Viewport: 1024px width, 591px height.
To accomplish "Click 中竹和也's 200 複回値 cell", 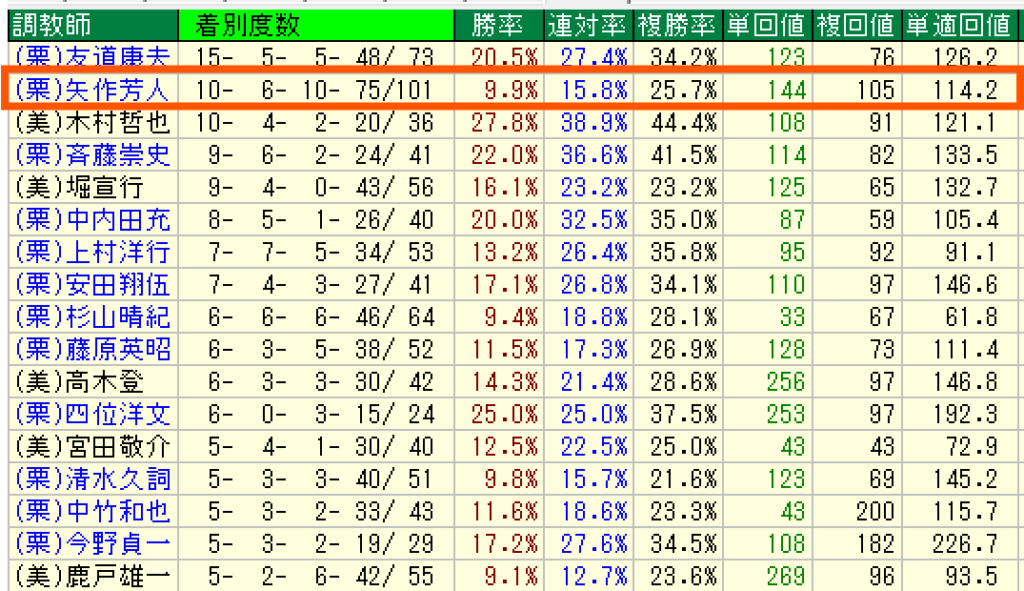I will click(x=873, y=511).
